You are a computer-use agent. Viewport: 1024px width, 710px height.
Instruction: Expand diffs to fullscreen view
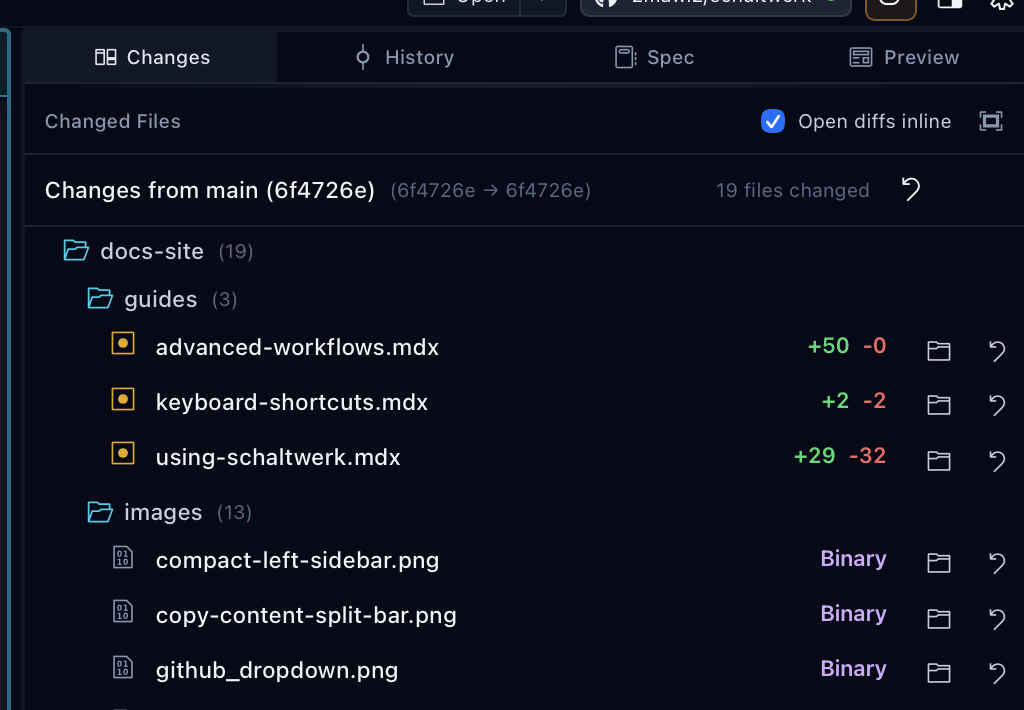pos(990,121)
